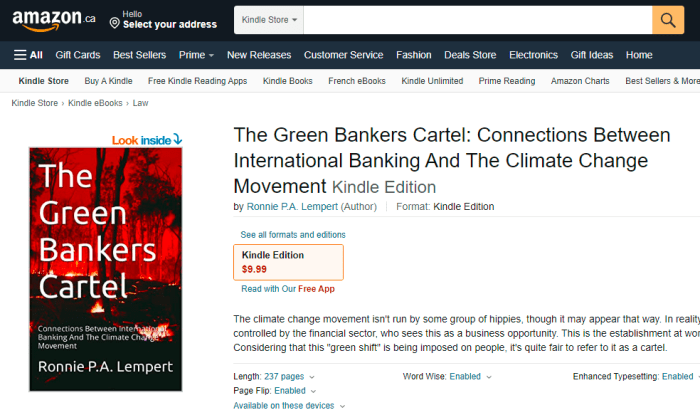Go to French eBooks section
This screenshot has height=410, width=700.
point(357,81)
